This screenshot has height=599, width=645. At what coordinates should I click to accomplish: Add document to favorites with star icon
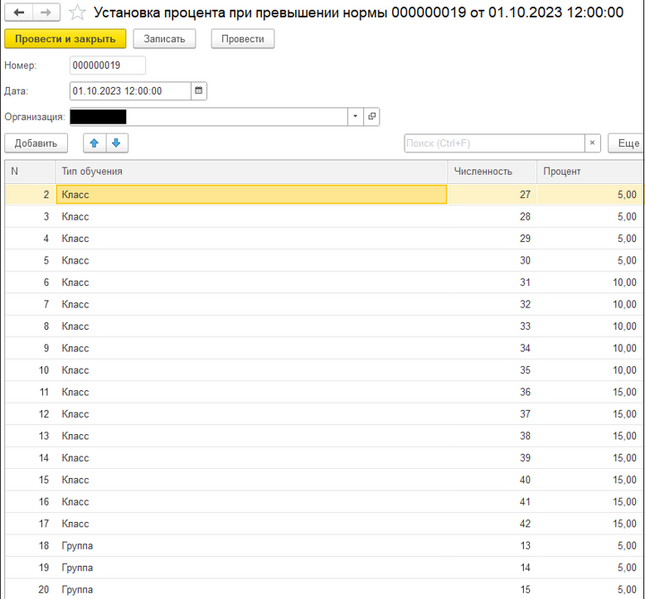coord(76,13)
